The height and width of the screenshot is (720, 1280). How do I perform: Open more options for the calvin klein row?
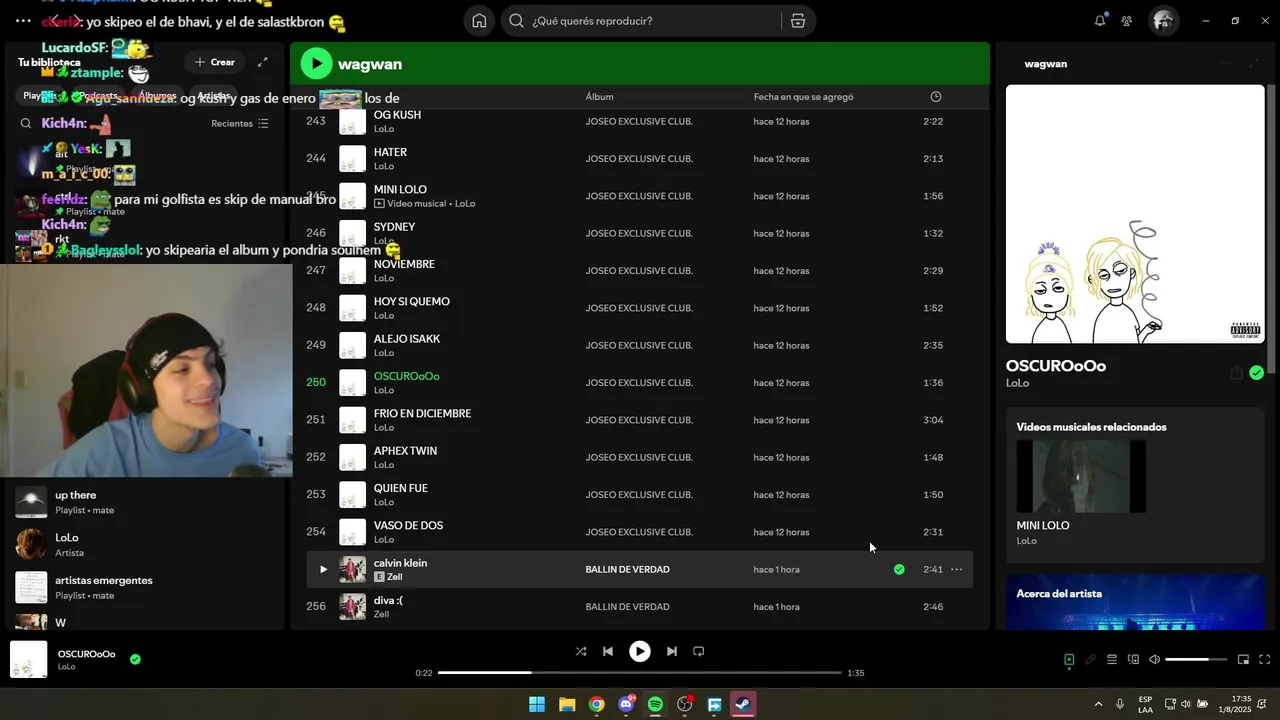(x=957, y=569)
